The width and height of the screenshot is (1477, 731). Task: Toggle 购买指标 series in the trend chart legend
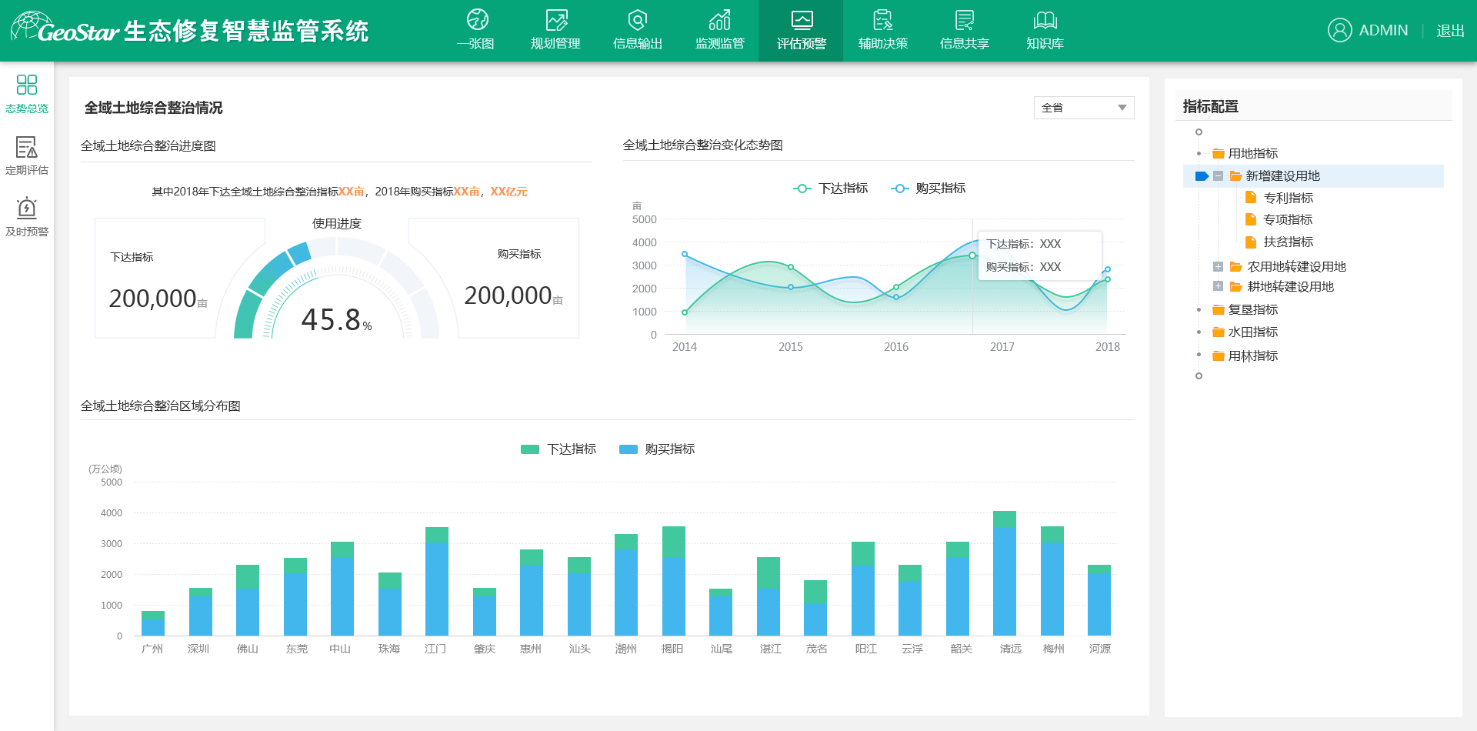pos(928,188)
